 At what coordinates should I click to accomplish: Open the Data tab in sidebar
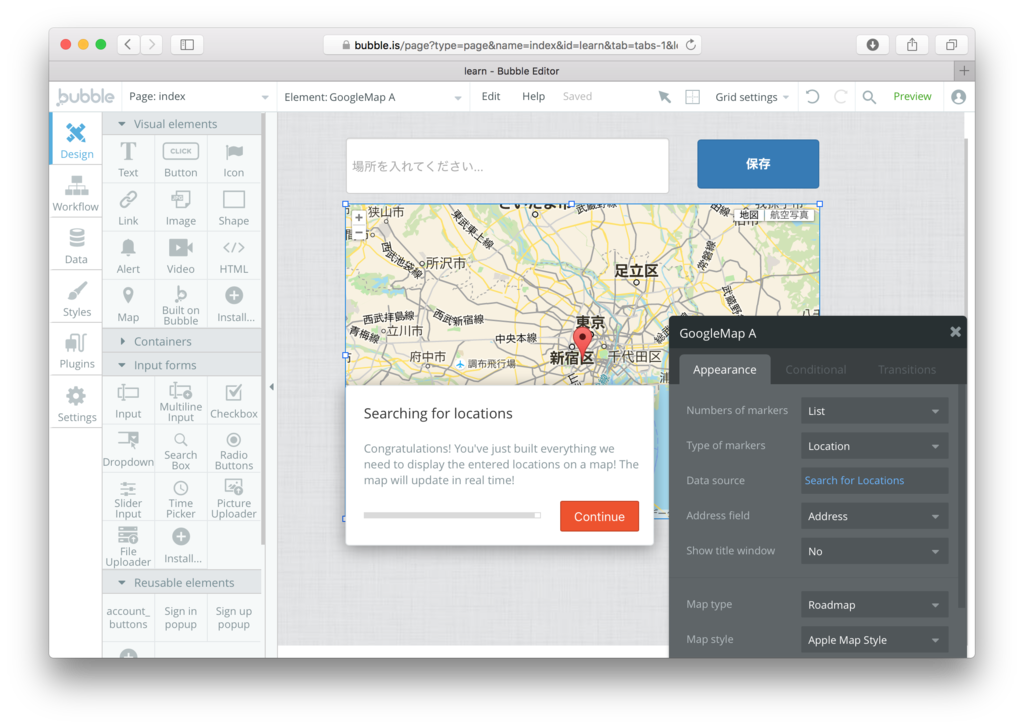coord(76,246)
